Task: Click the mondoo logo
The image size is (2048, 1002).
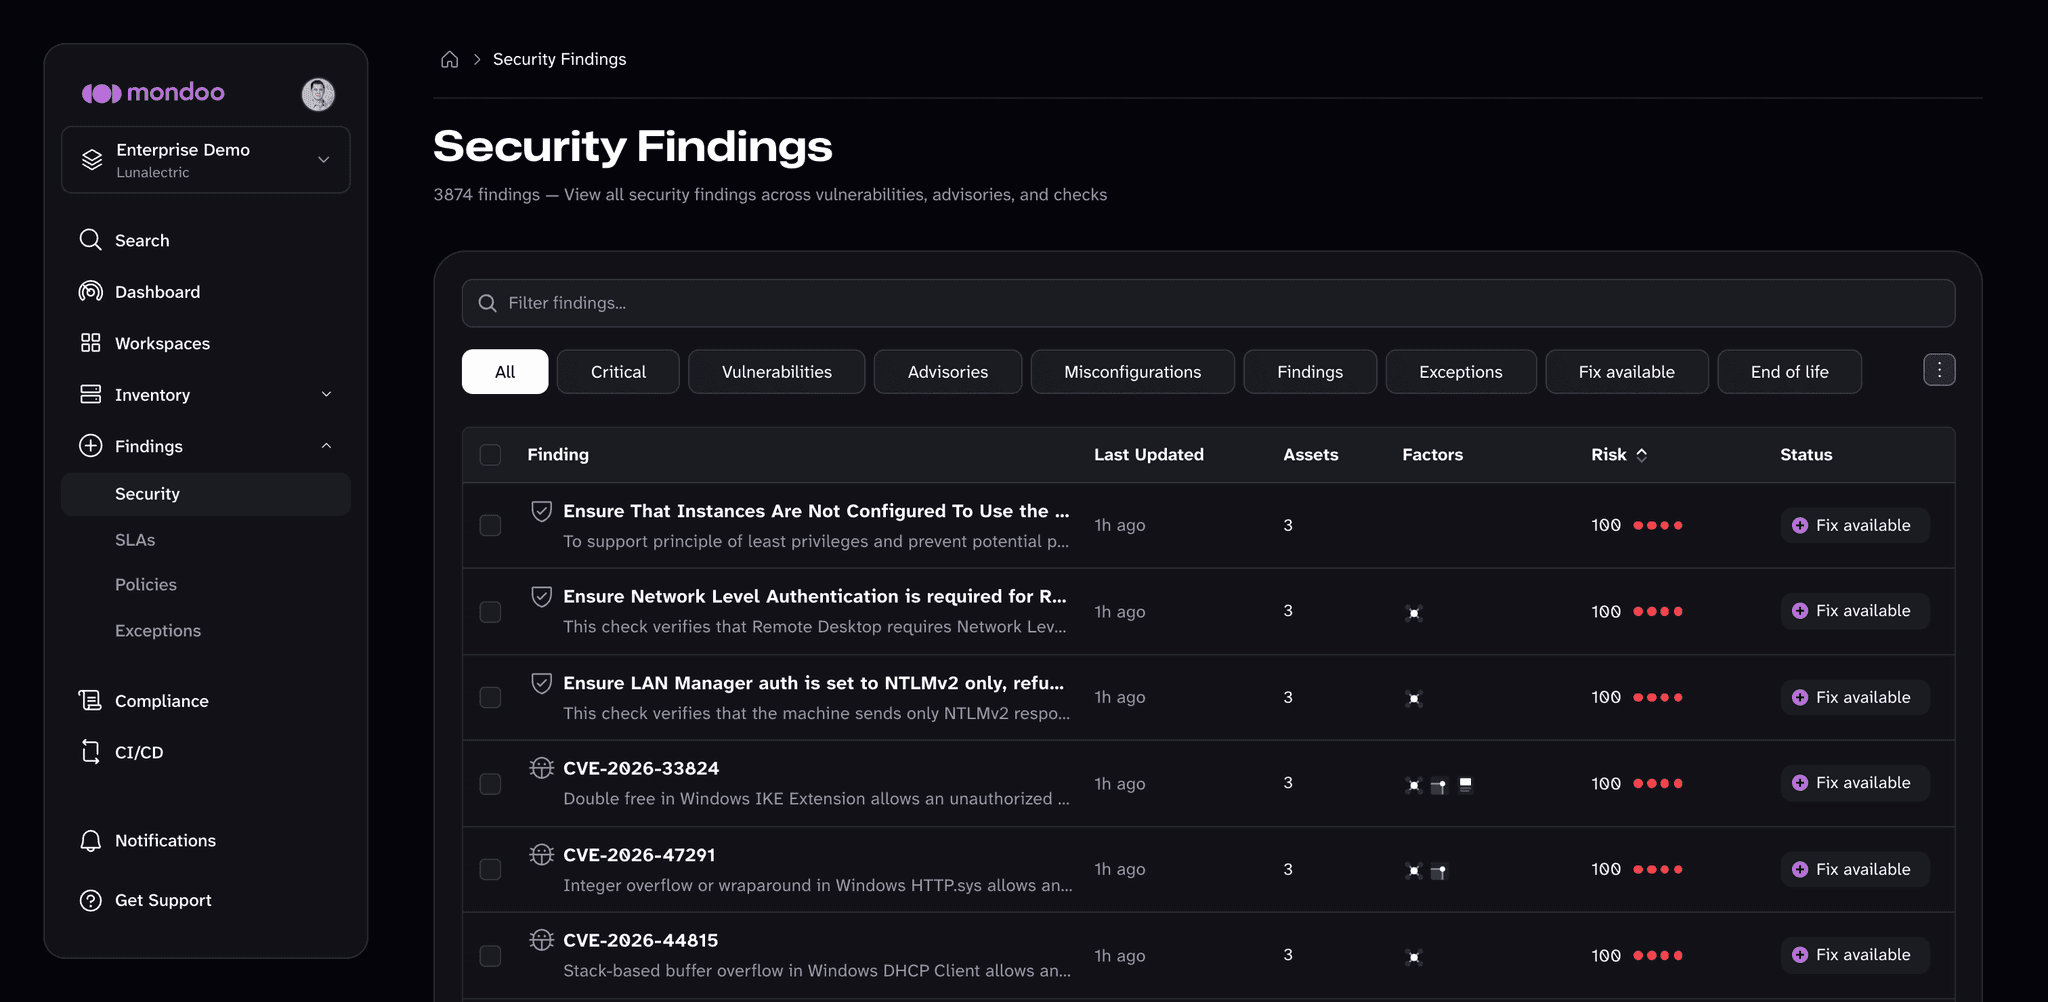Action: pyautogui.click(x=153, y=93)
